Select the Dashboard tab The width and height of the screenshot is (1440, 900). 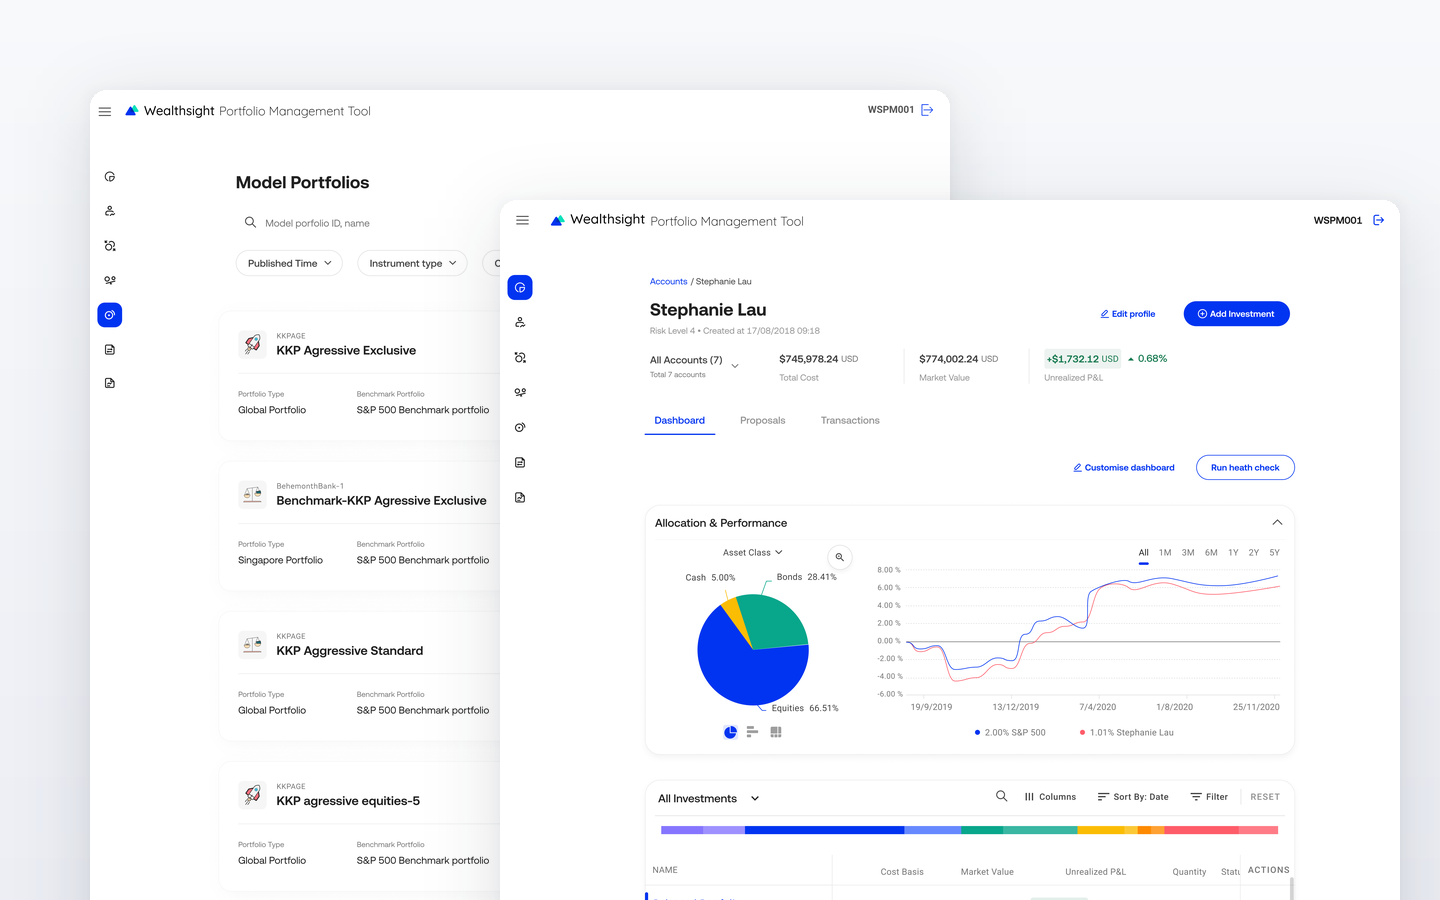[680, 420]
